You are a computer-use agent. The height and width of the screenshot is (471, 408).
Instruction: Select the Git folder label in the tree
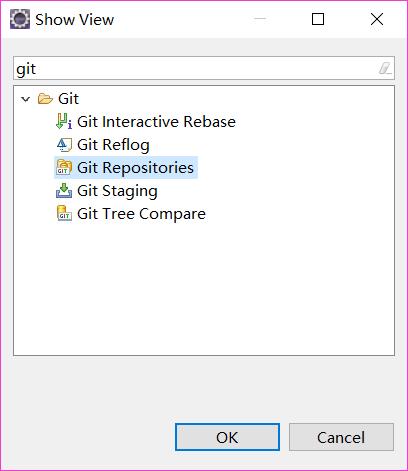click(68, 99)
